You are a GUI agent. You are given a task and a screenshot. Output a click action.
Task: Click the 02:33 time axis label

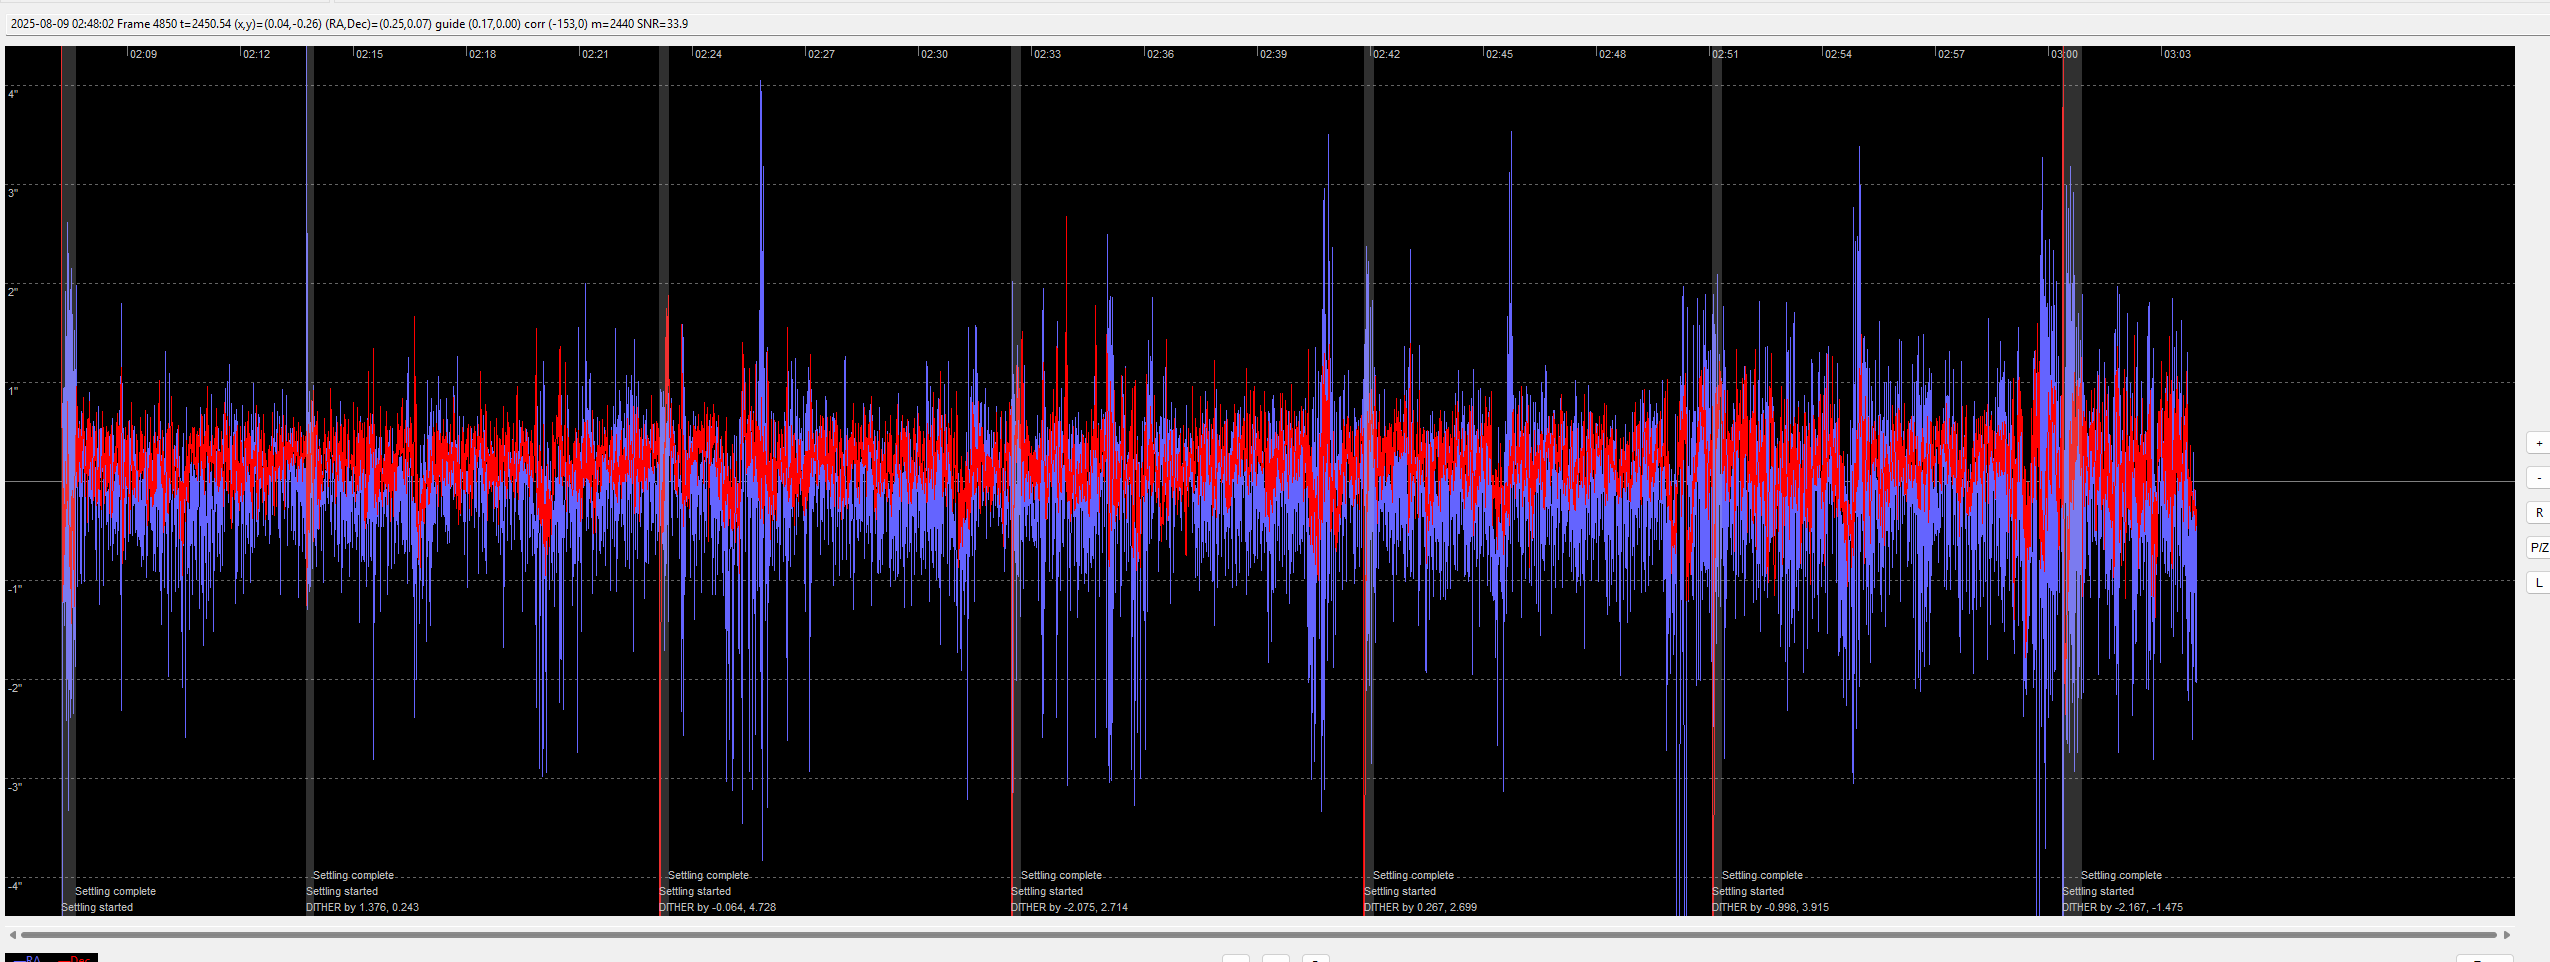1047,54
